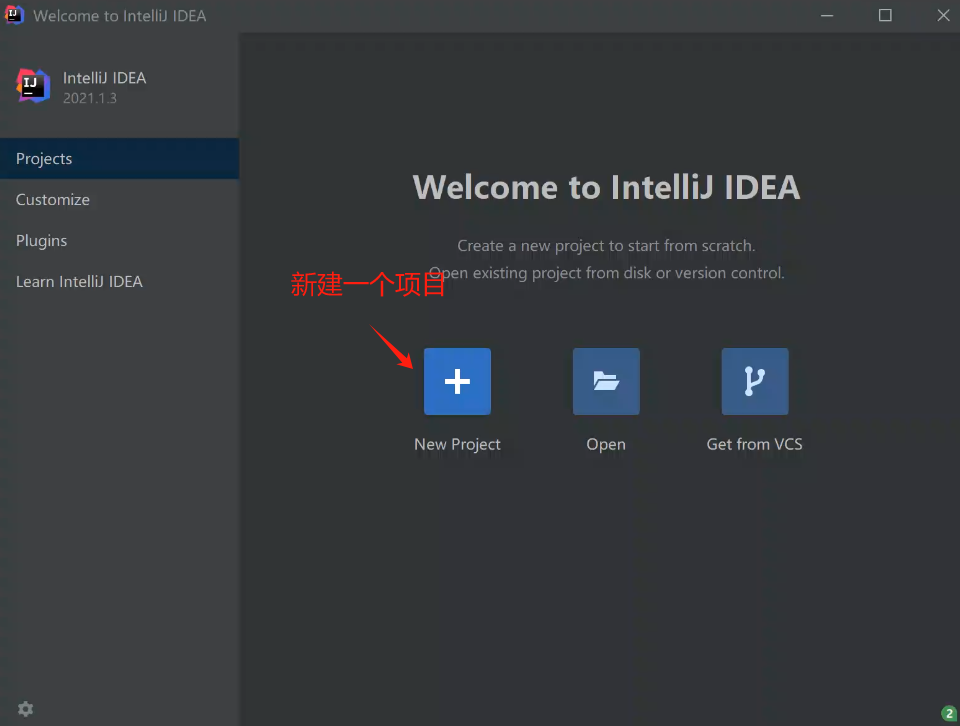This screenshot has width=960, height=726.
Task: Select the Projects tab
Action: point(119,159)
